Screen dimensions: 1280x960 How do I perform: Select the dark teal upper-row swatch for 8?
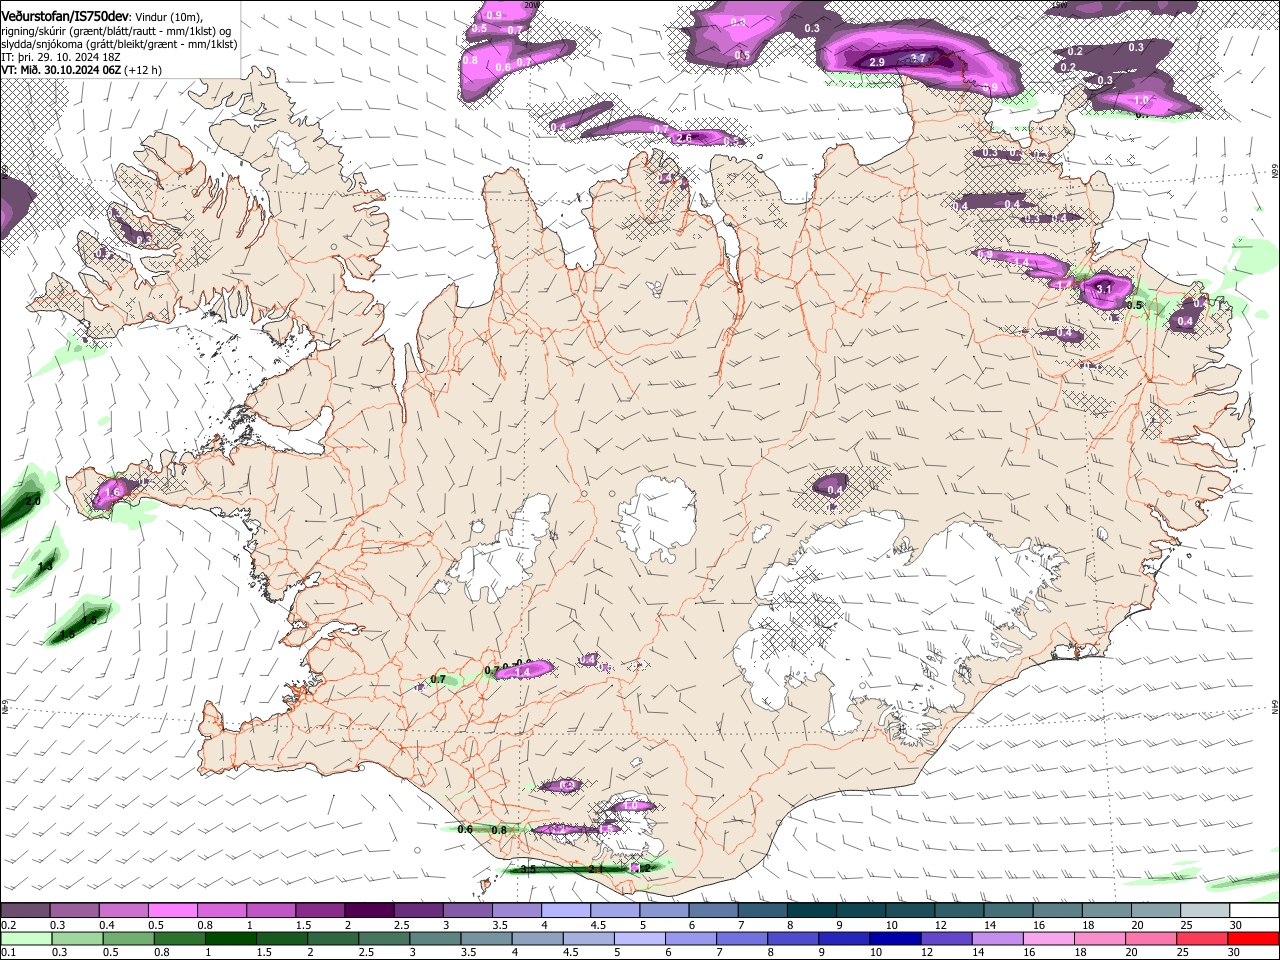pos(812,911)
